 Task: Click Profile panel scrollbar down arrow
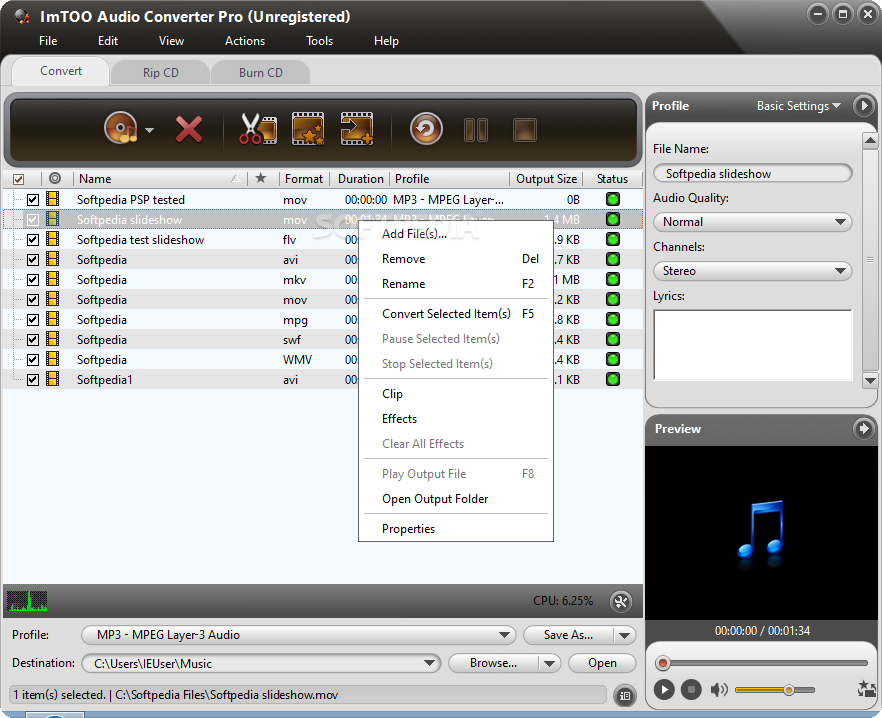click(x=870, y=380)
